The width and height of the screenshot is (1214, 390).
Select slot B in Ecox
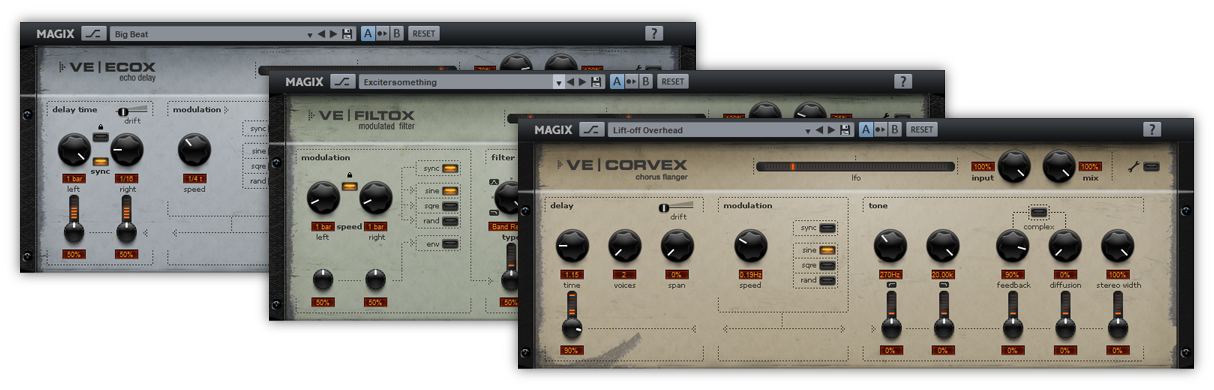396,34
